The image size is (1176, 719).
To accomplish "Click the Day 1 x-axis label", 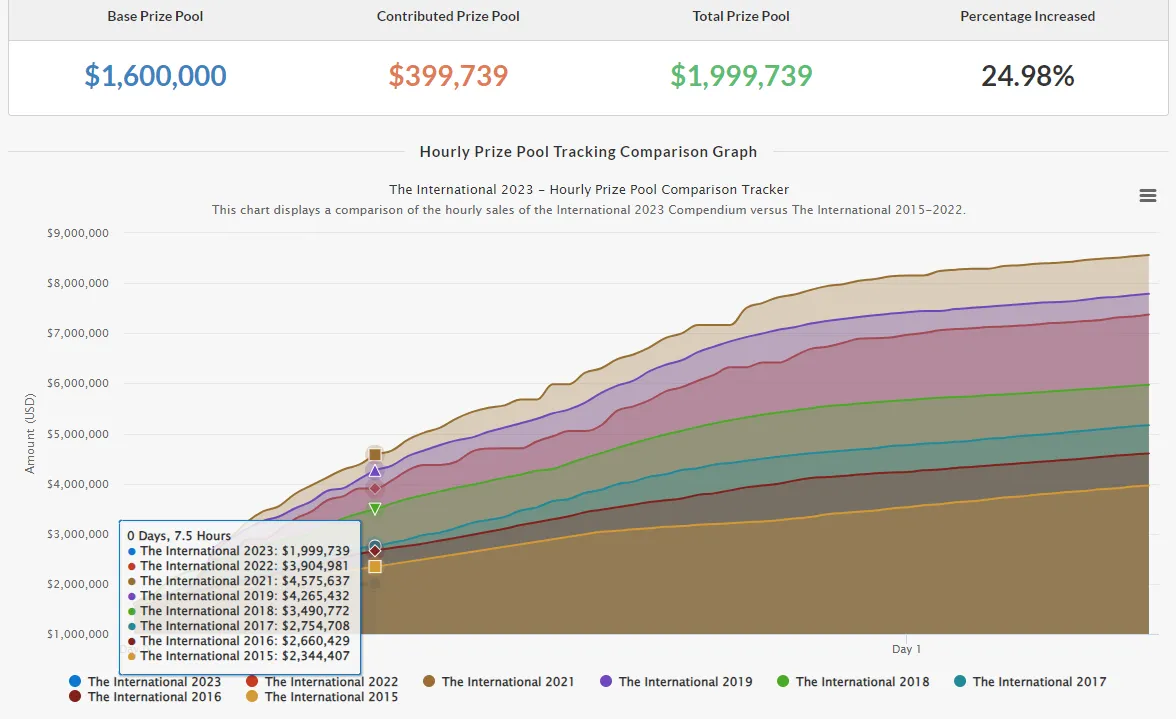I will click(906, 649).
